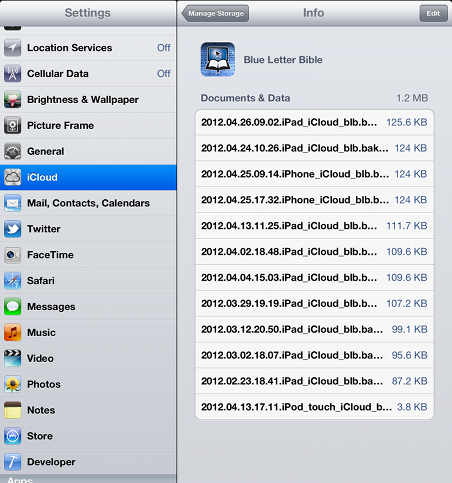
Task: Tap the Twitter bird icon
Action: click(x=13, y=229)
